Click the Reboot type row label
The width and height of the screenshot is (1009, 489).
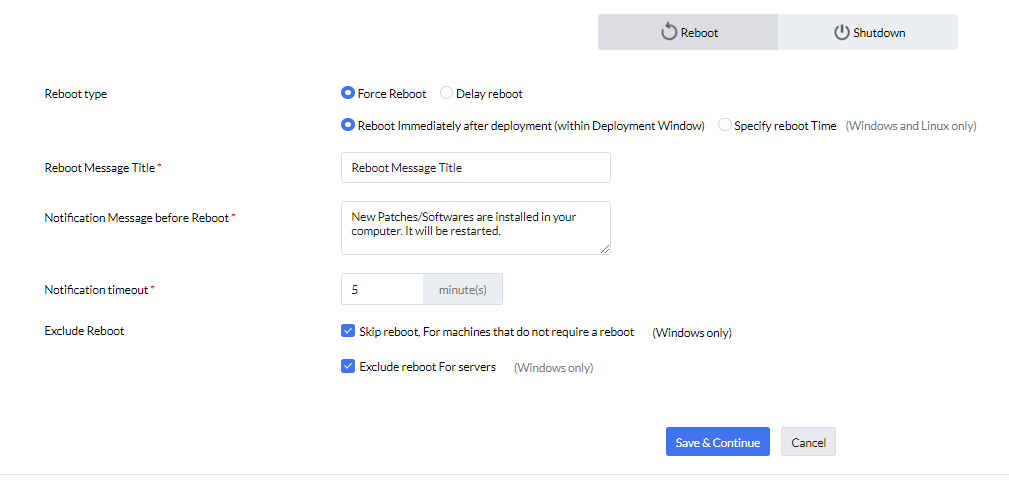click(76, 94)
